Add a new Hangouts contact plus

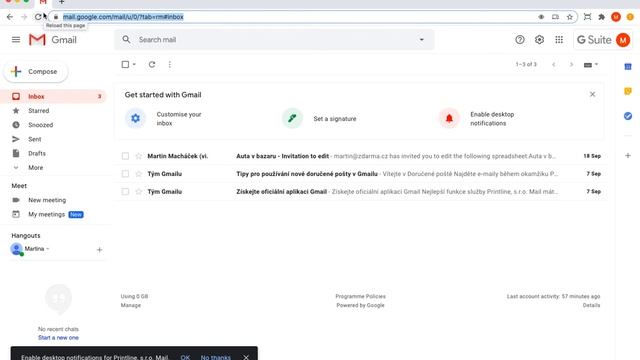[99, 249]
